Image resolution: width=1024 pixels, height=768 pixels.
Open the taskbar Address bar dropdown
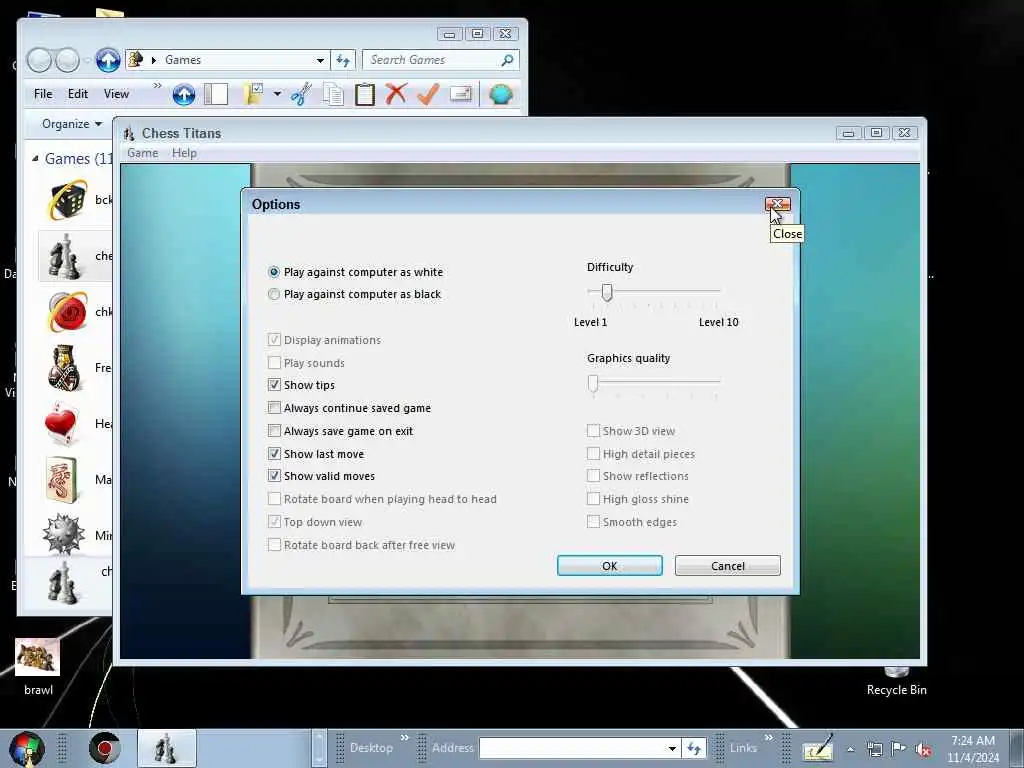(x=672, y=748)
